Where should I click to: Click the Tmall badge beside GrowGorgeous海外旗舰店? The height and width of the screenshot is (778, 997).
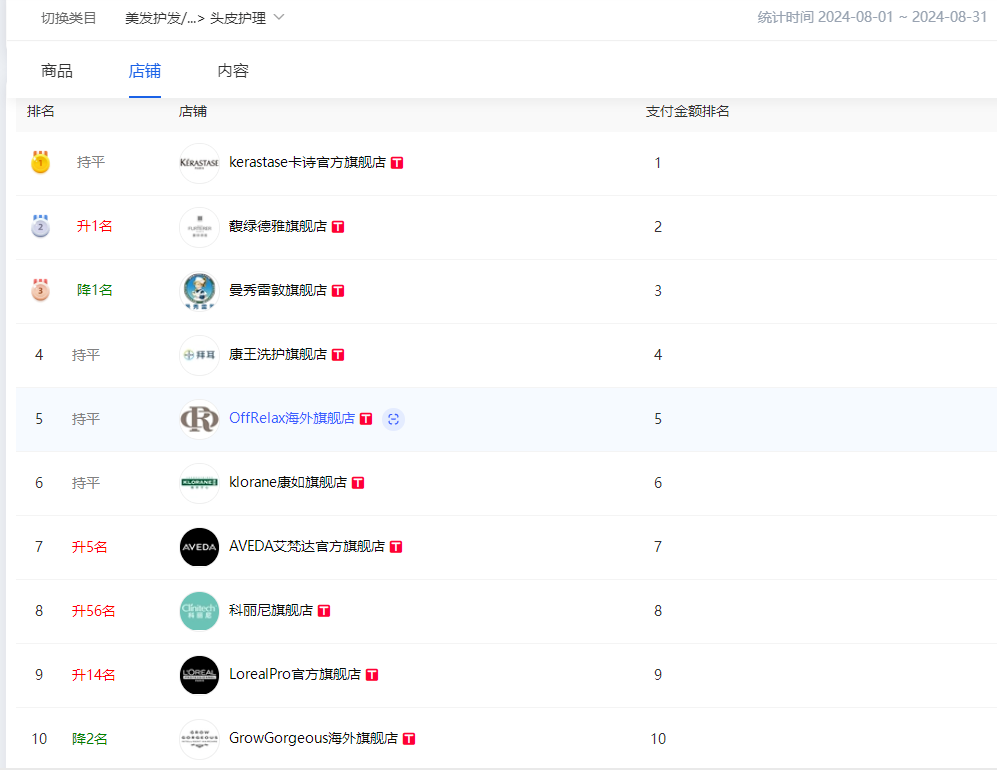coord(409,739)
